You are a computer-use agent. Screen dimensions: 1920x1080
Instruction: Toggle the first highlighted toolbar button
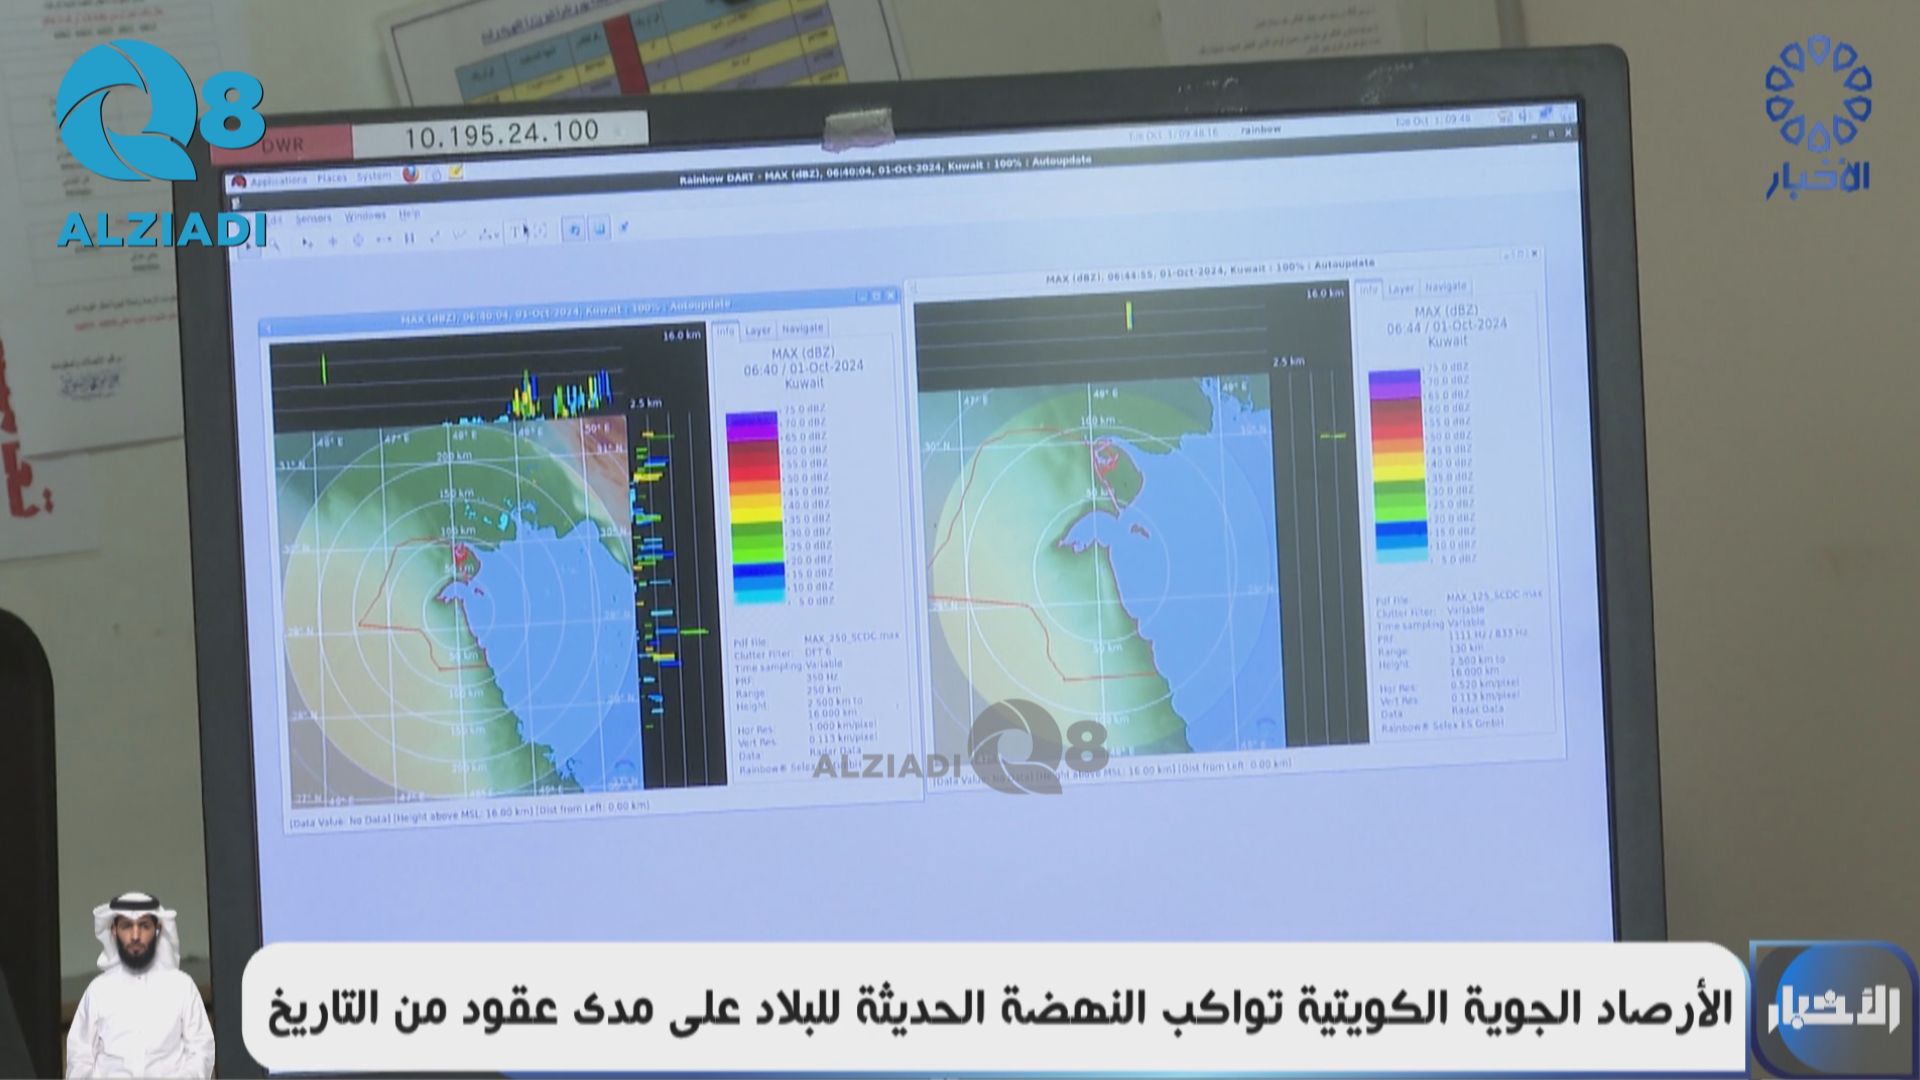(x=574, y=230)
